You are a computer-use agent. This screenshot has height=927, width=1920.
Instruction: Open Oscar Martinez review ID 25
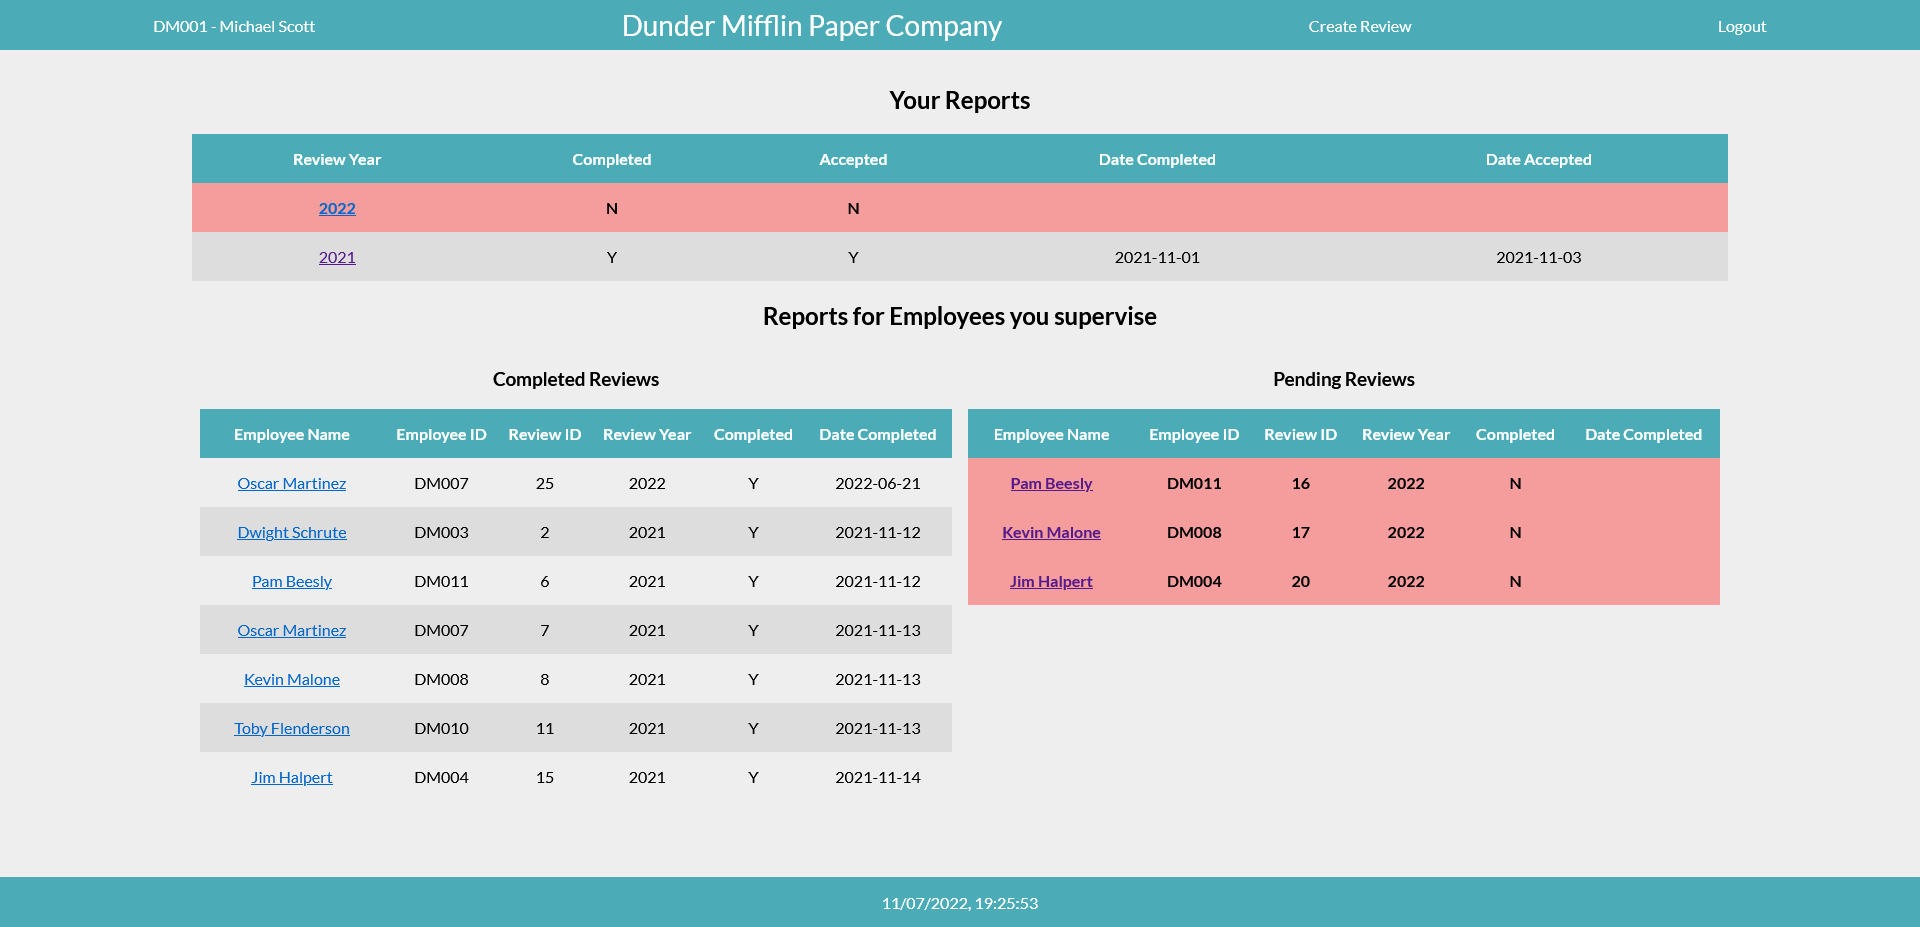292,483
